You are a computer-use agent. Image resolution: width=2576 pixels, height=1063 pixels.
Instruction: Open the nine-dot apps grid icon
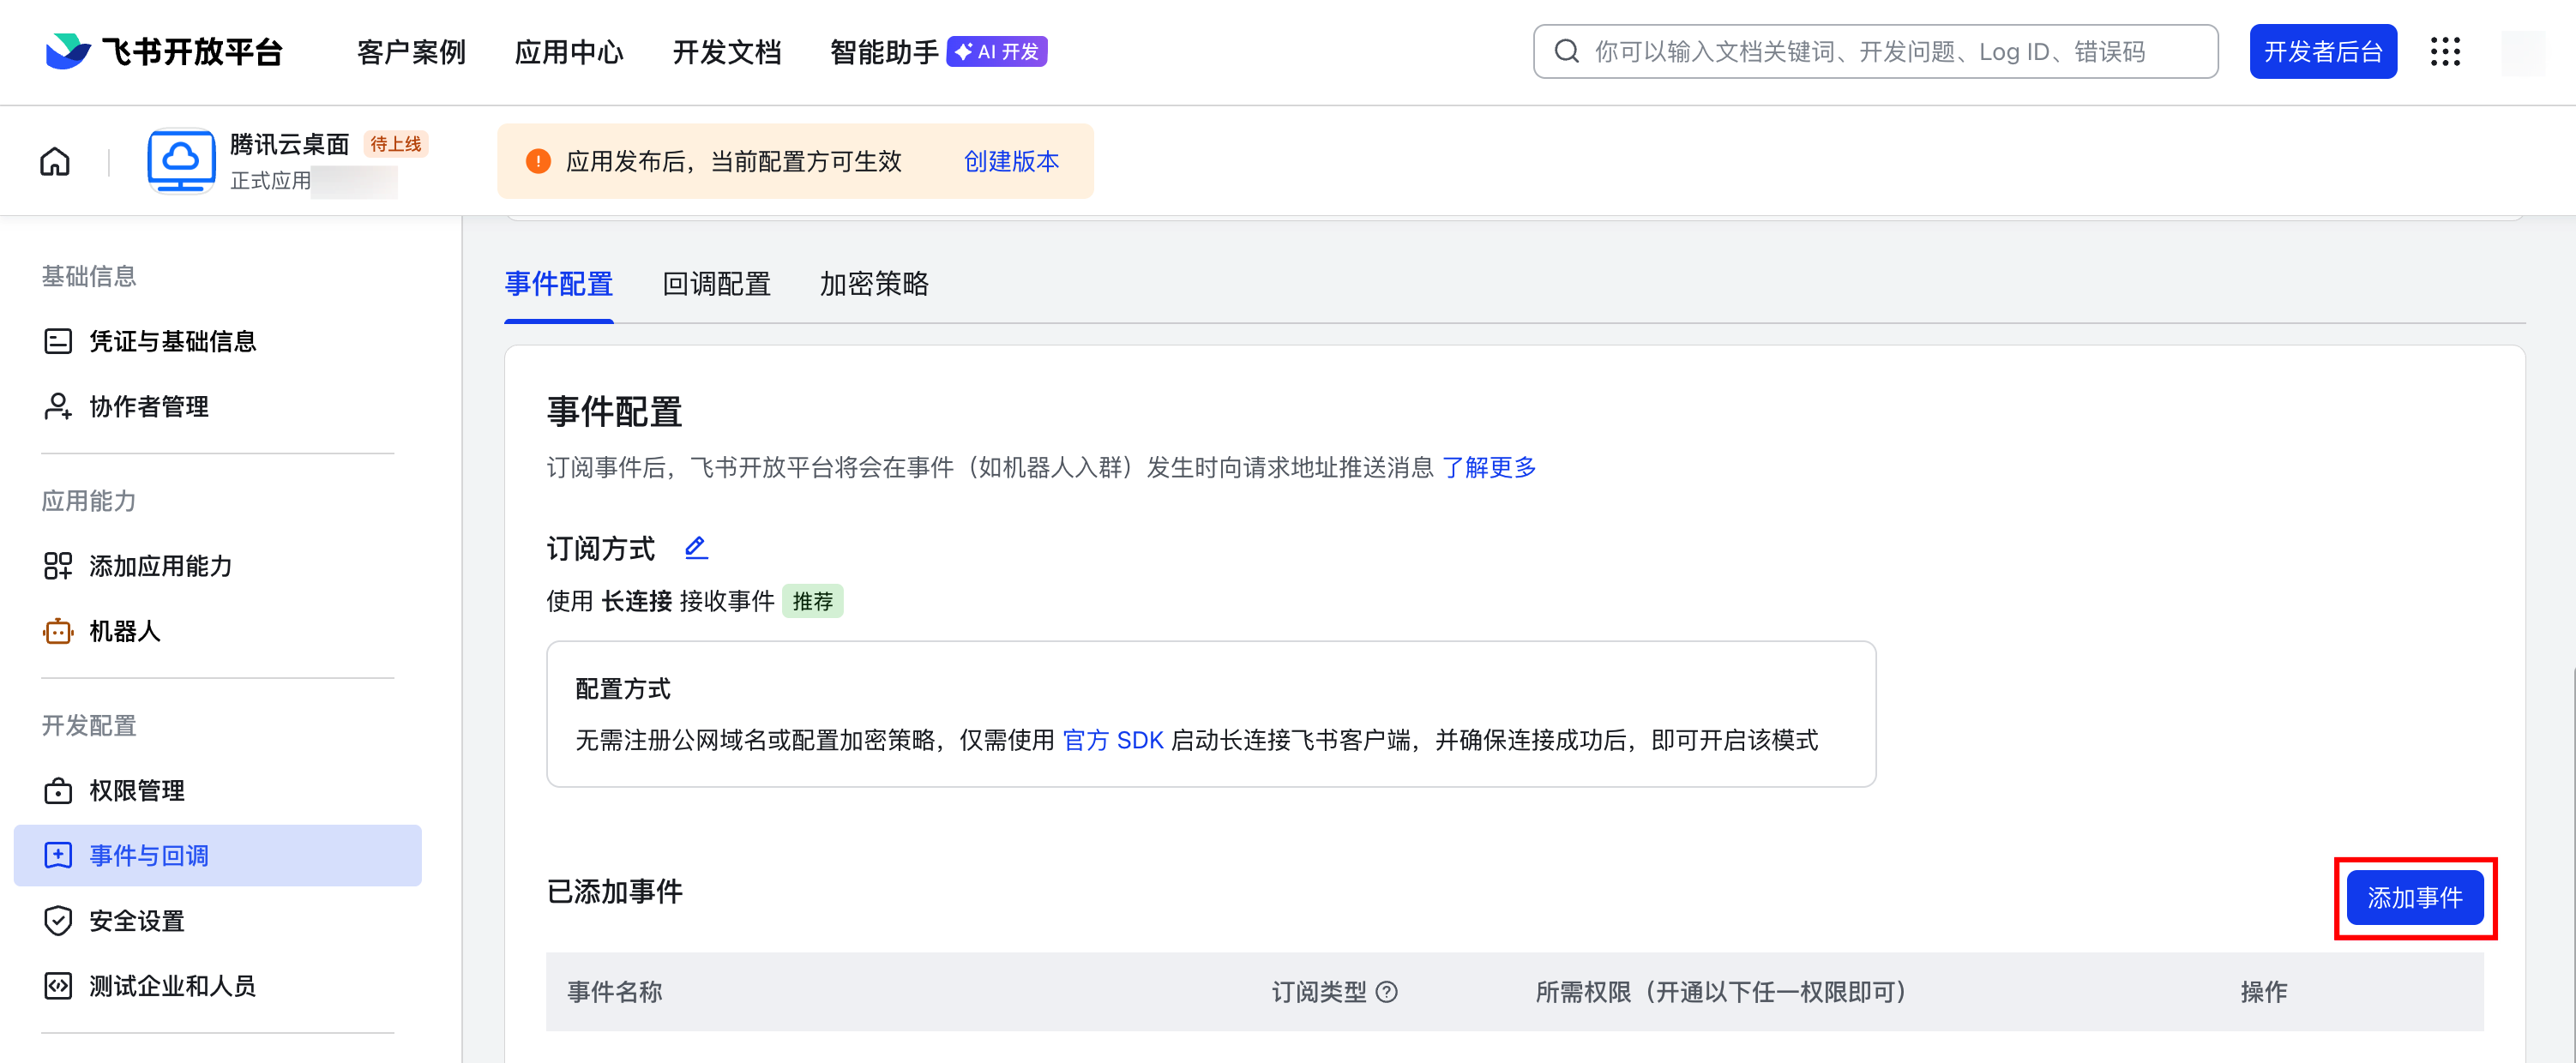point(2445,52)
